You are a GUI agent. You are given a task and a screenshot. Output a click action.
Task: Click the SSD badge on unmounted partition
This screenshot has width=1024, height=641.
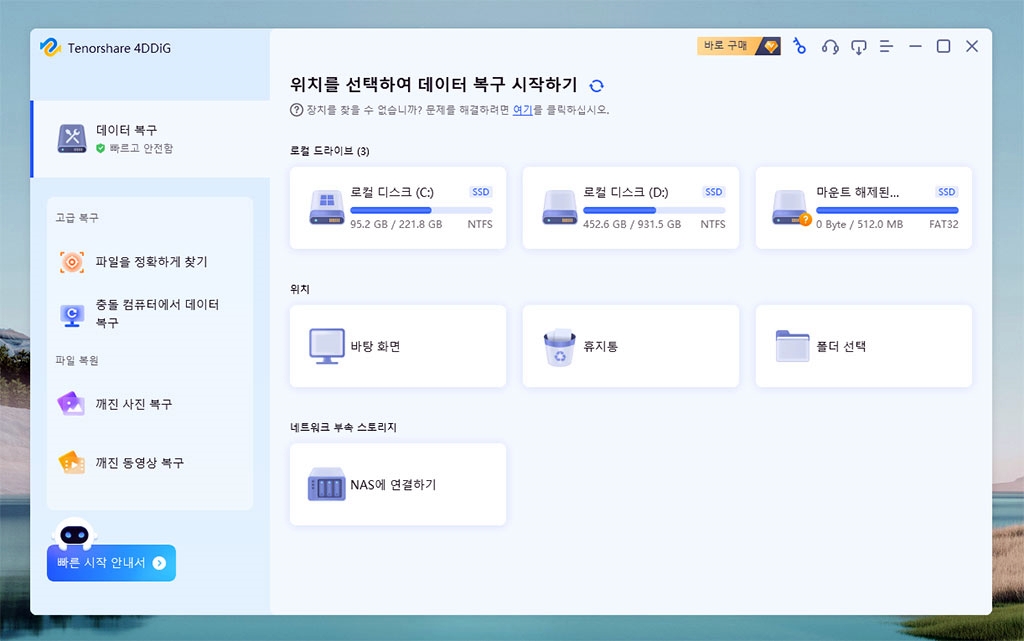click(946, 192)
